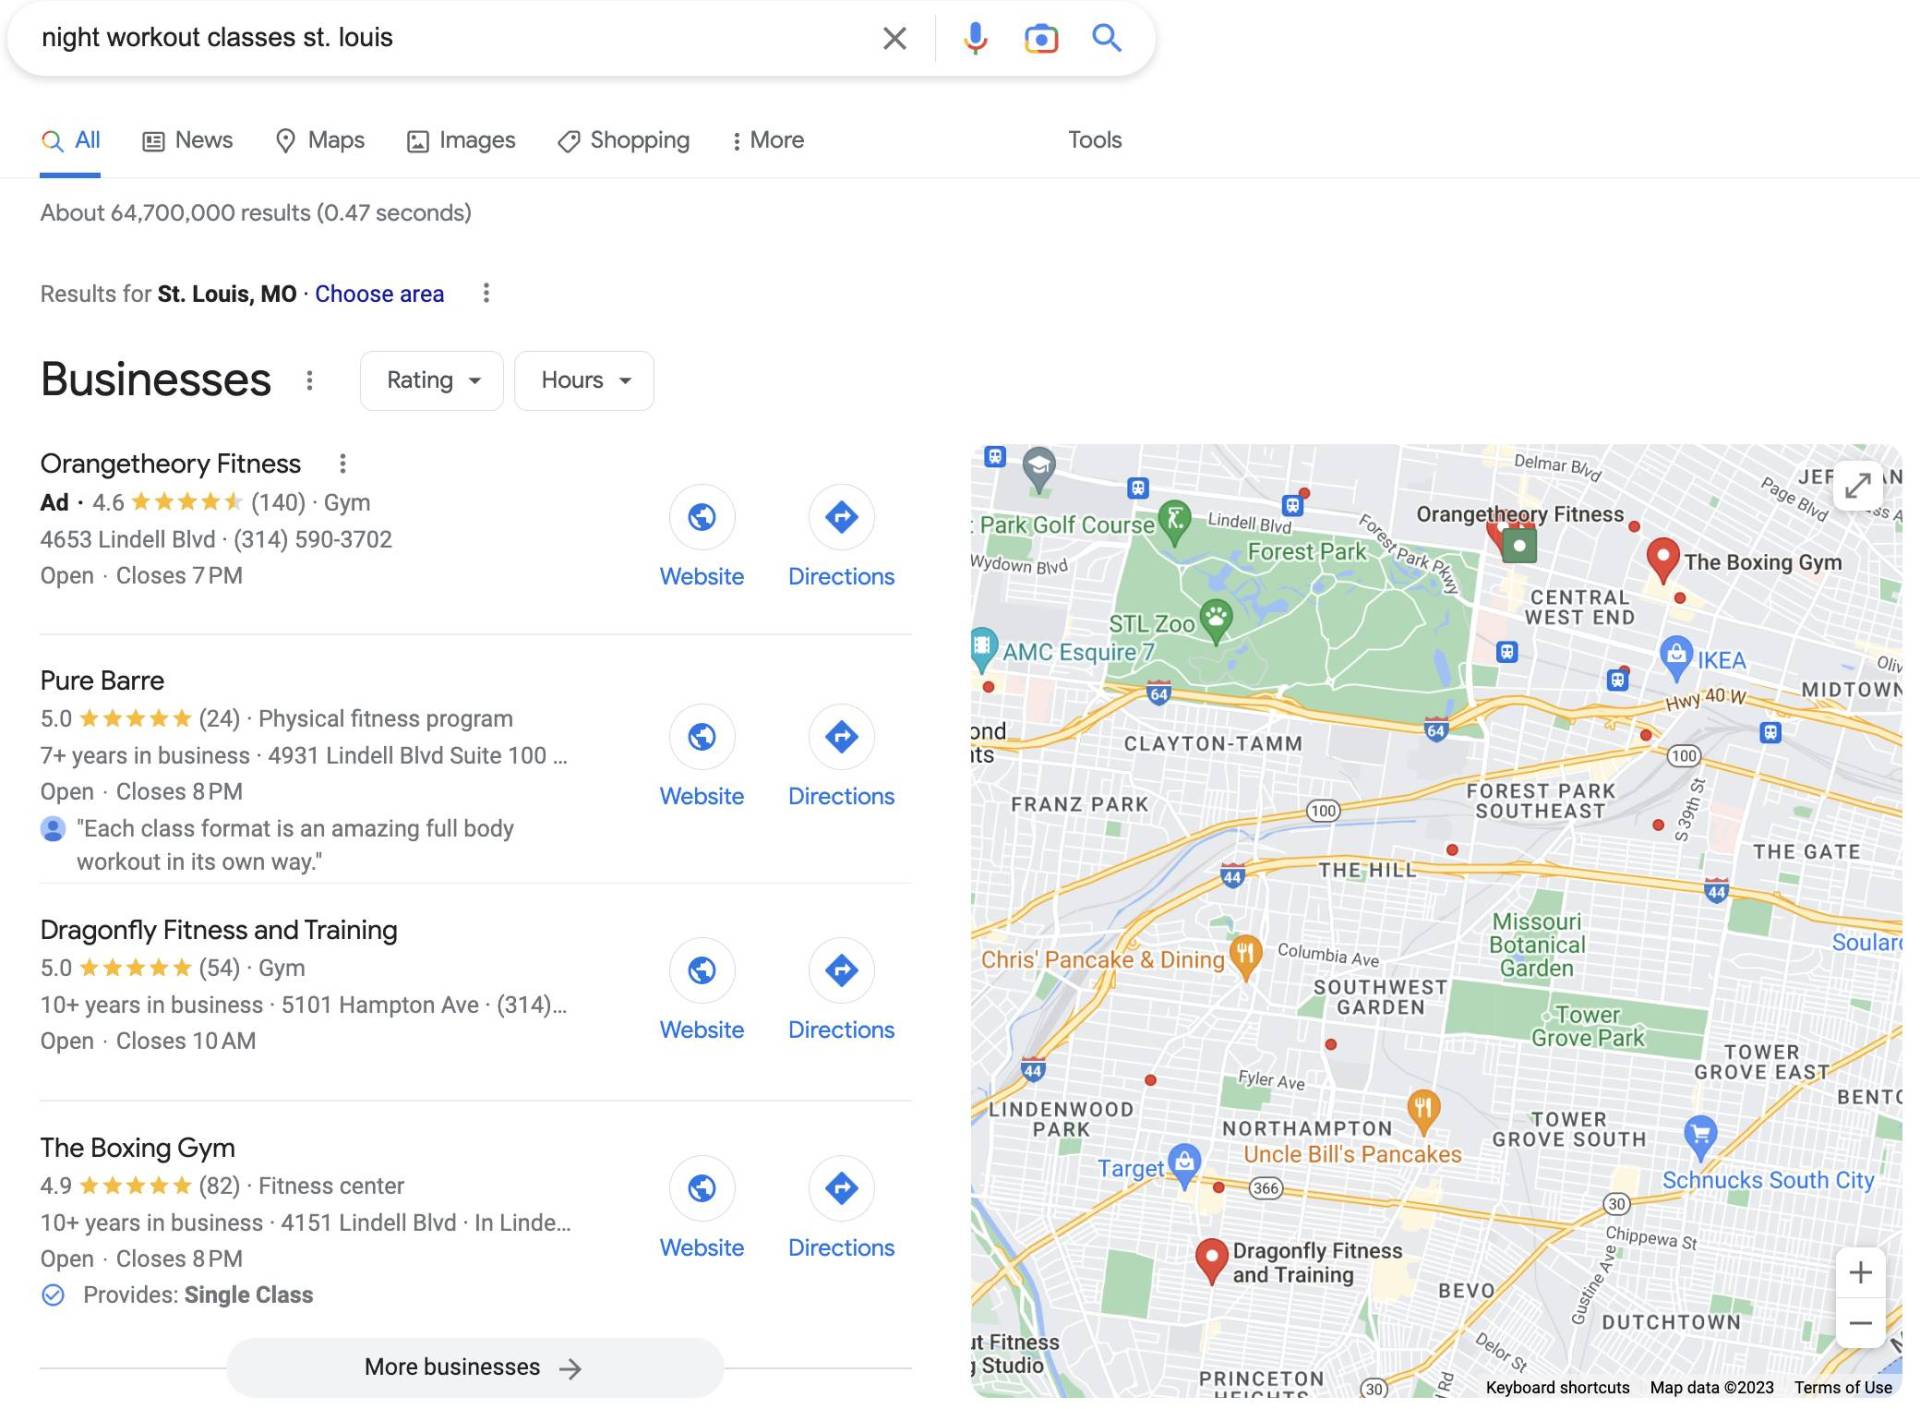Zoom in on the map
The width and height of the screenshot is (1920, 1409).
[1860, 1272]
